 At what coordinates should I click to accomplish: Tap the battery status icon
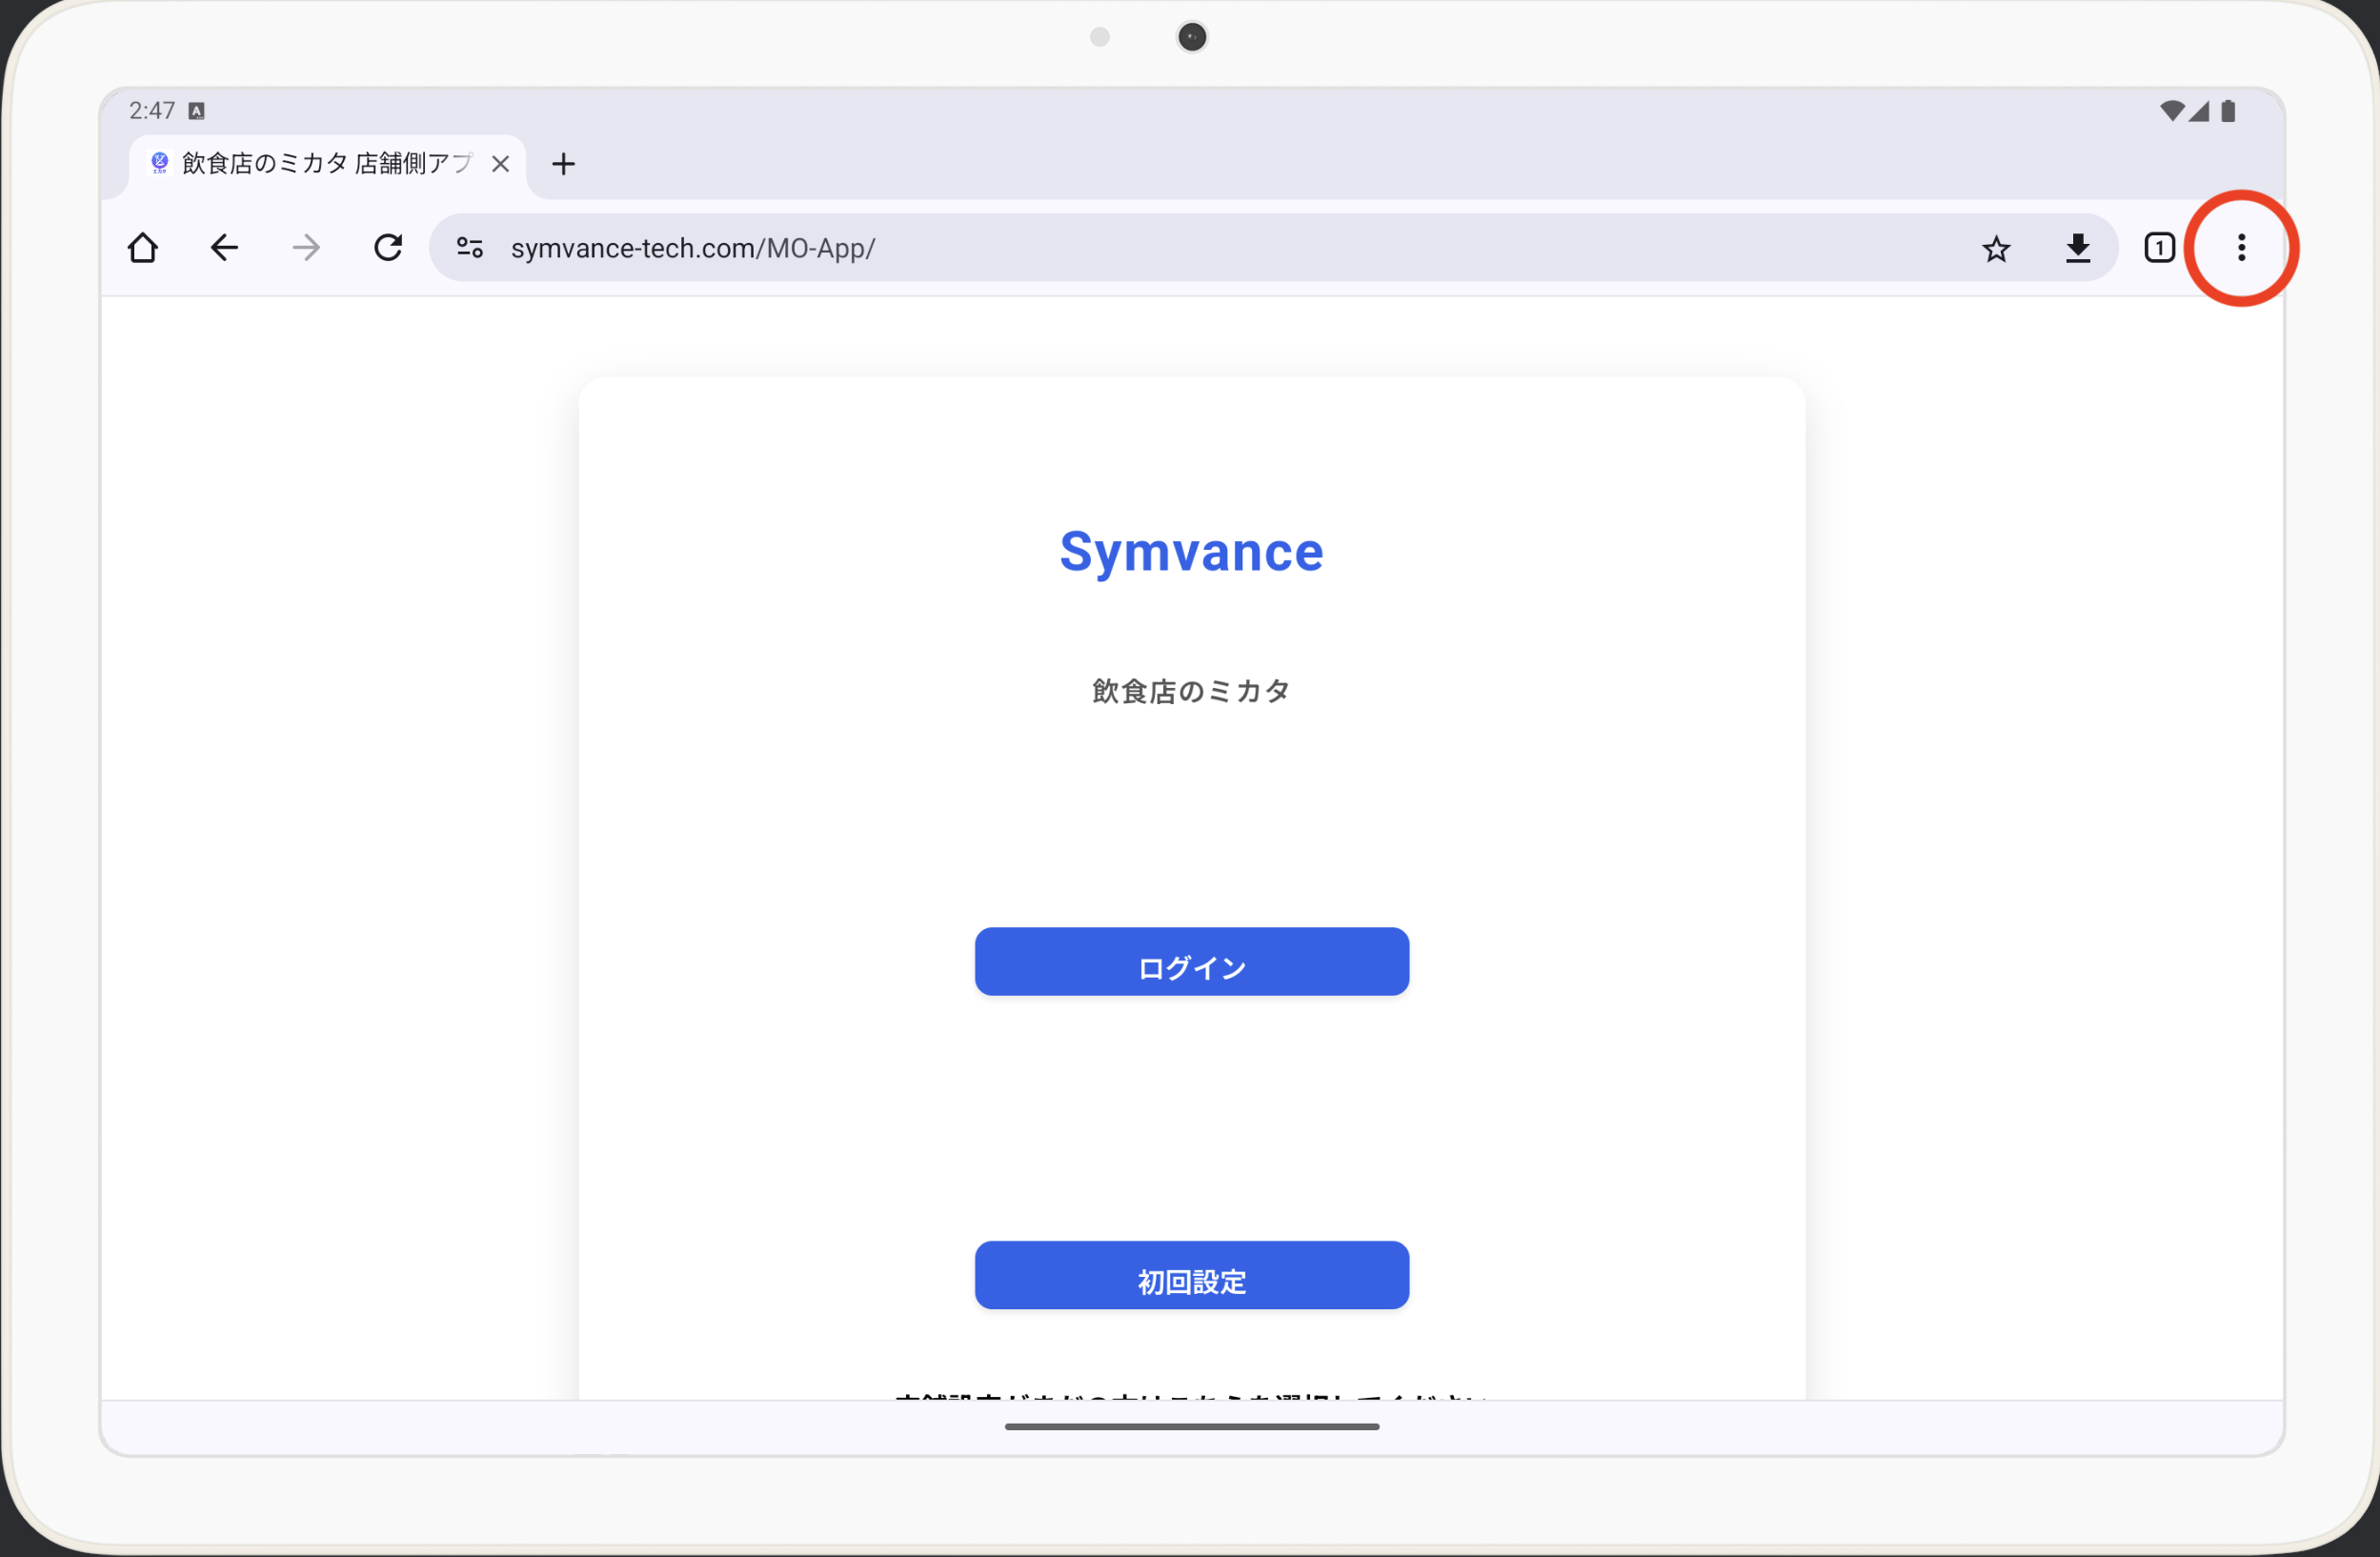tap(2228, 111)
